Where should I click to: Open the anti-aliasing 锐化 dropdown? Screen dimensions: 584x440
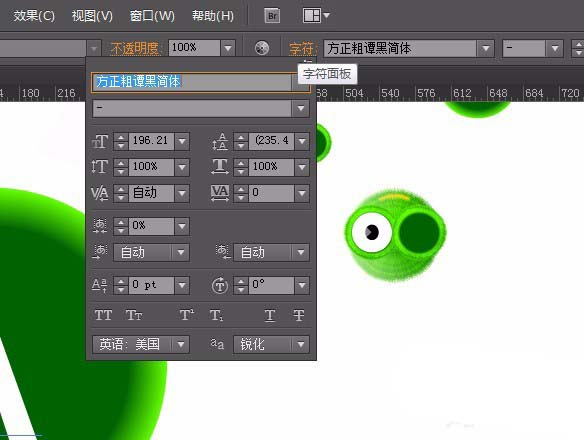point(271,344)
